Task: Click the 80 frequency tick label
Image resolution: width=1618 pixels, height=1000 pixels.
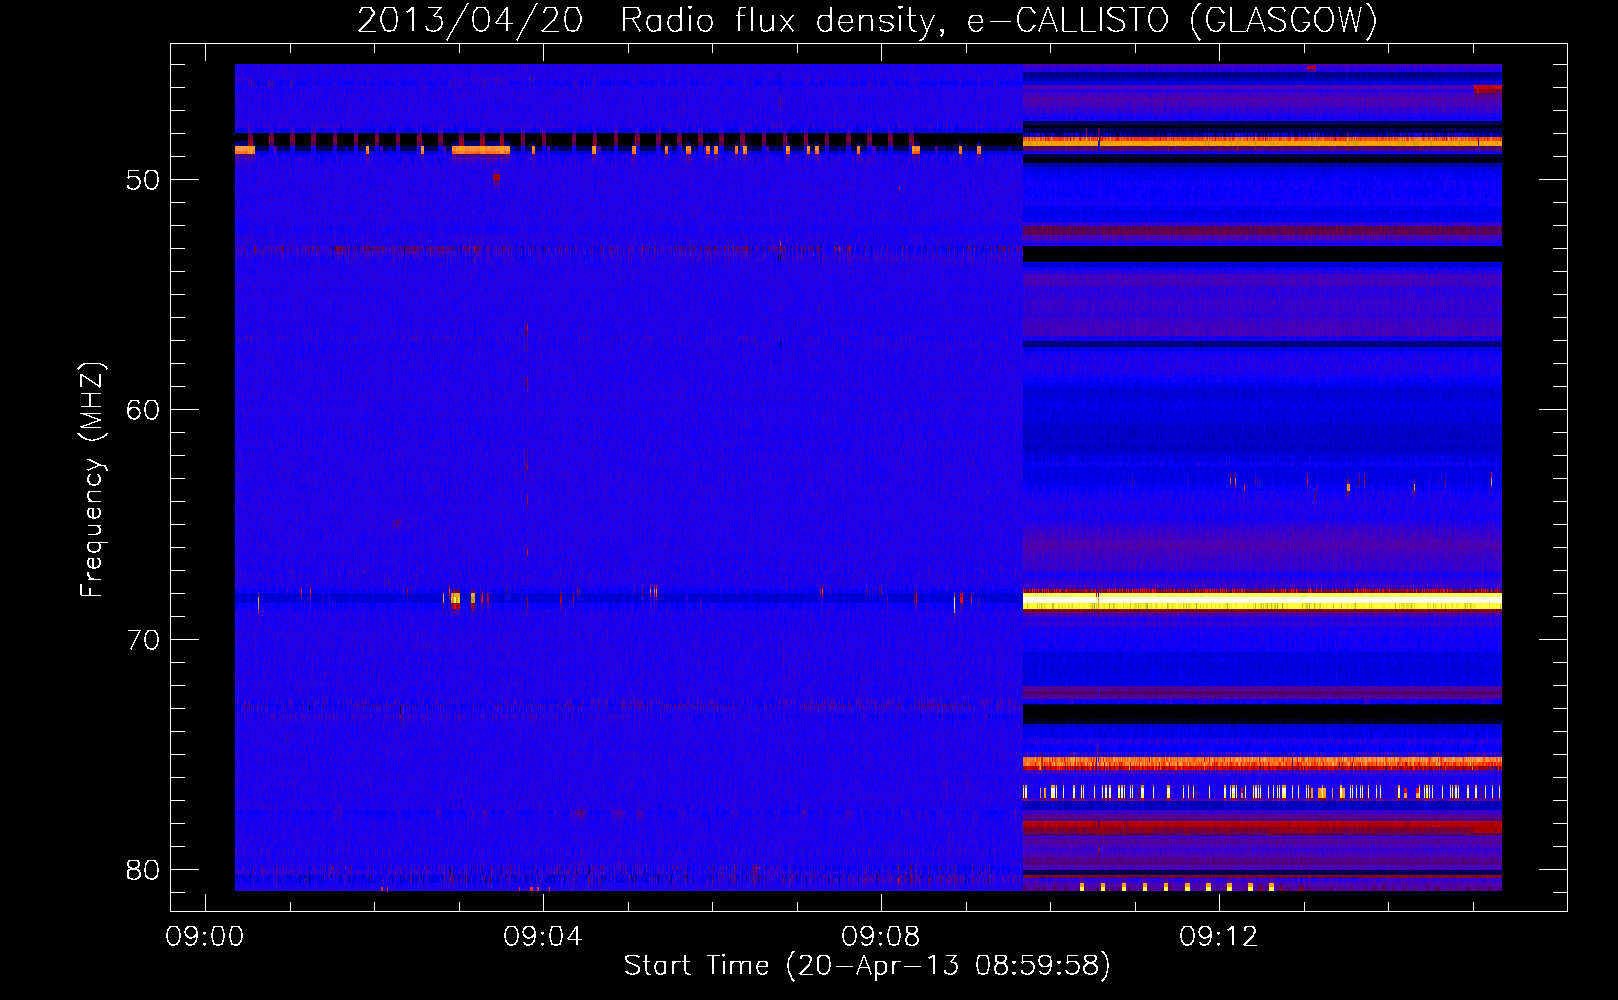Action: 143,870
